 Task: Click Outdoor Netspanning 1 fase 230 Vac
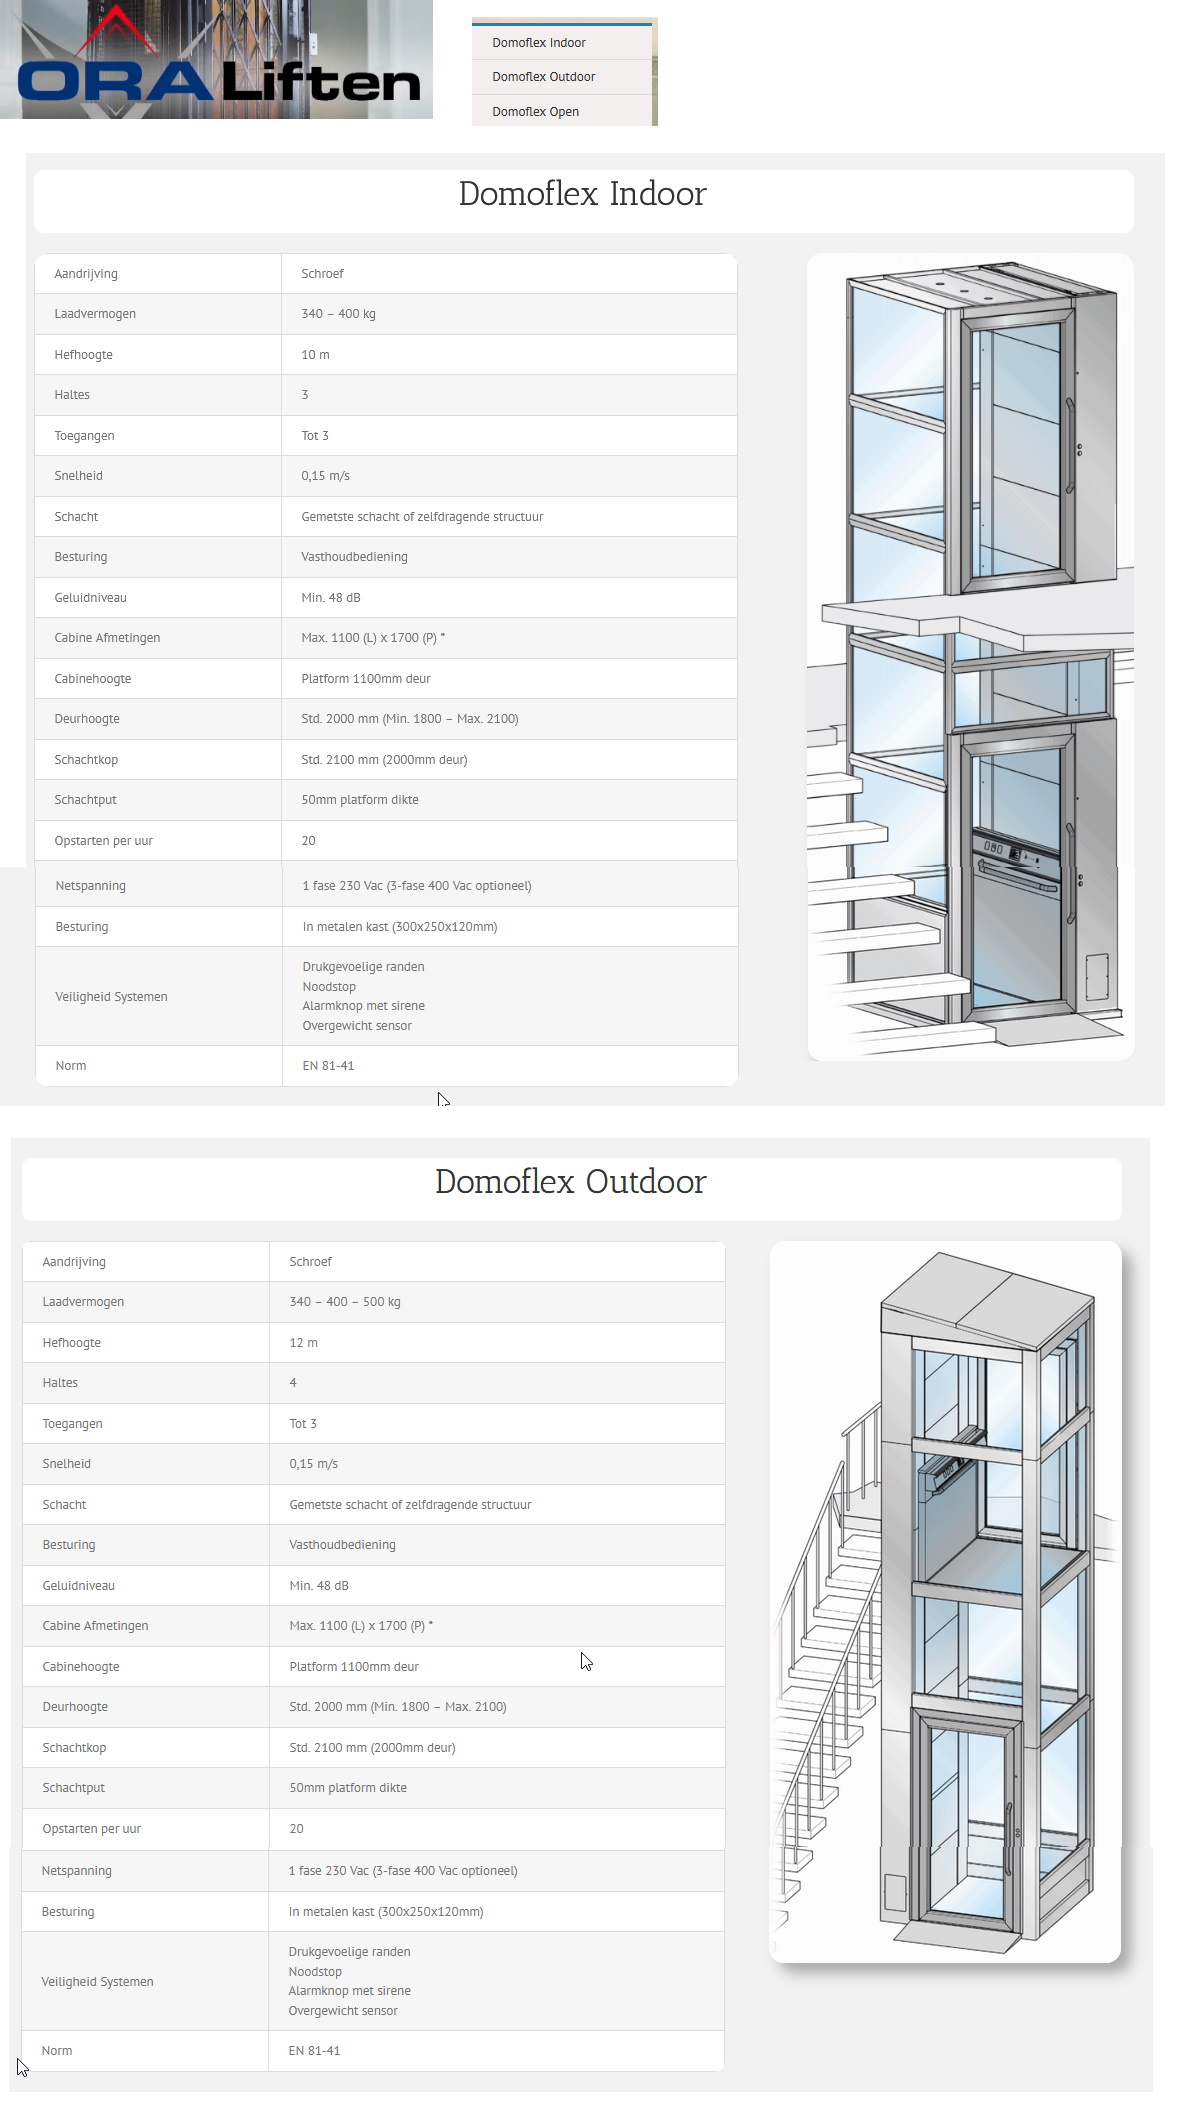click(x=403, y=1871)
